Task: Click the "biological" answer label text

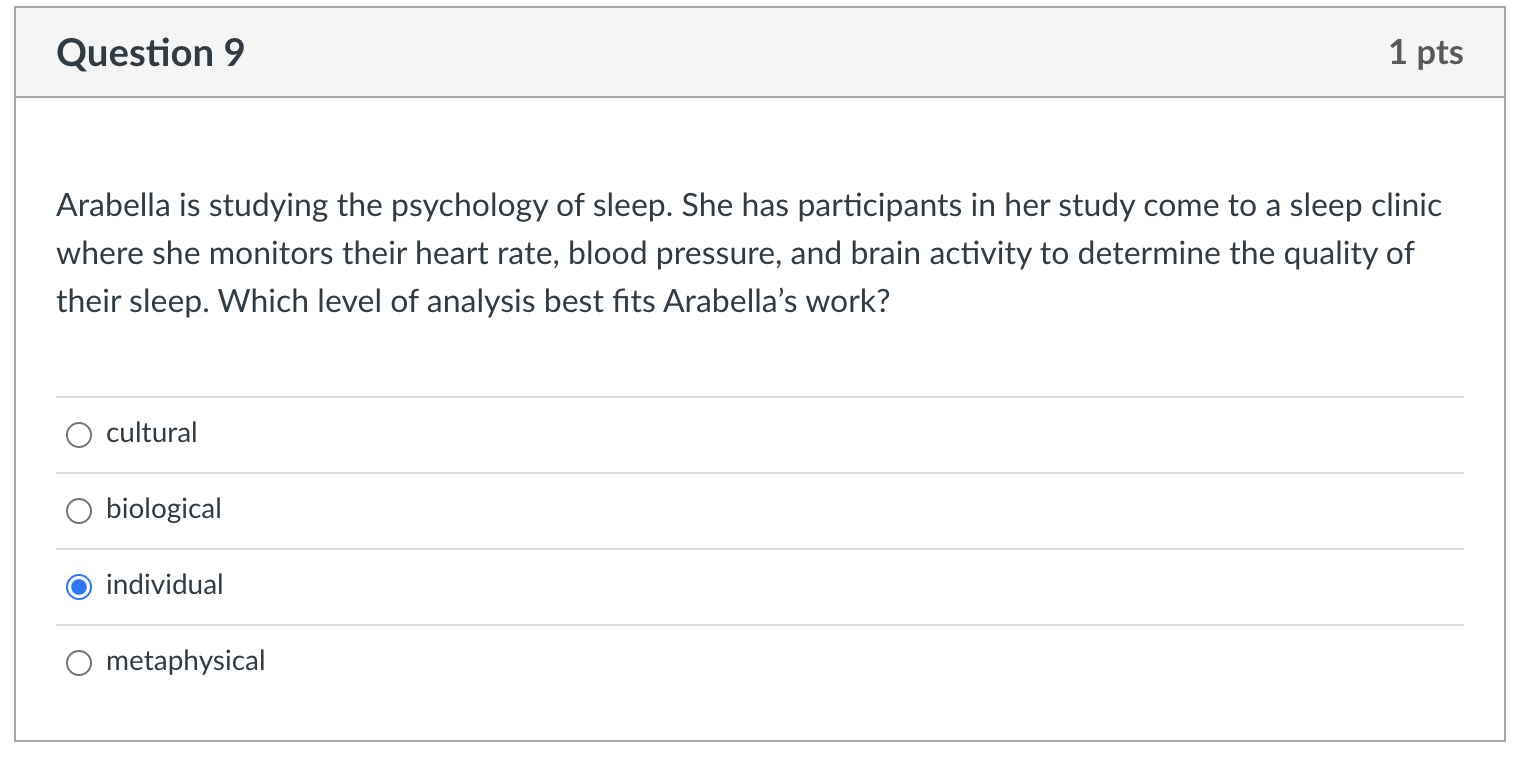Action: pos(163,509)
